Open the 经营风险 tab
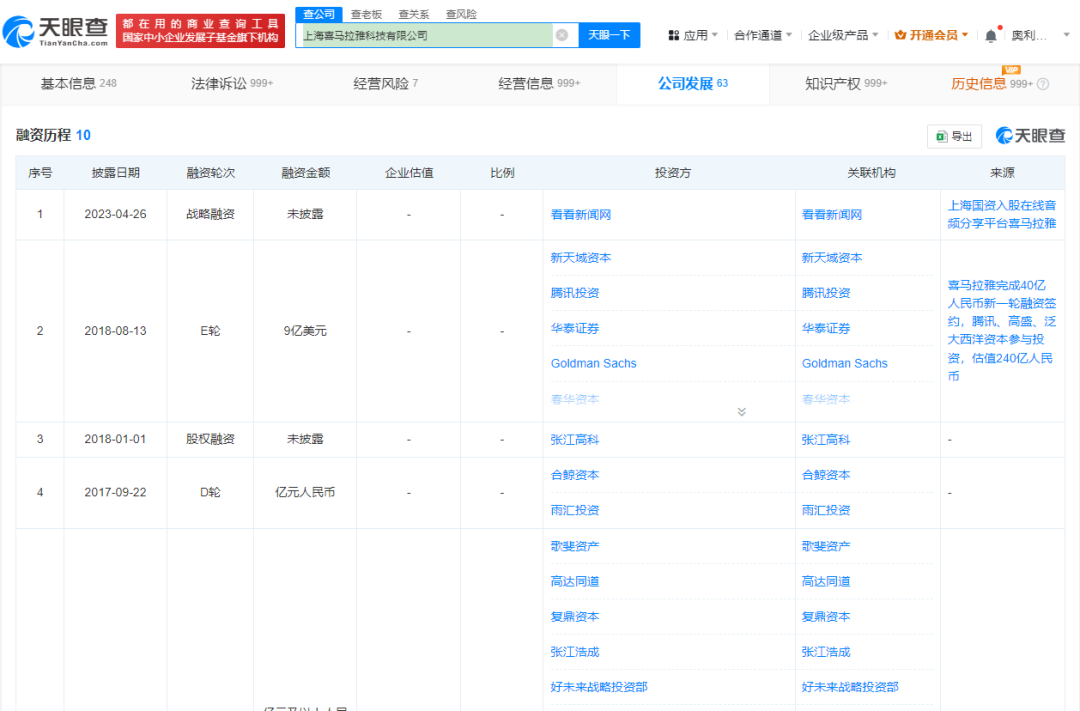The width and height of the screenshot is (1080, 711). 386,83
